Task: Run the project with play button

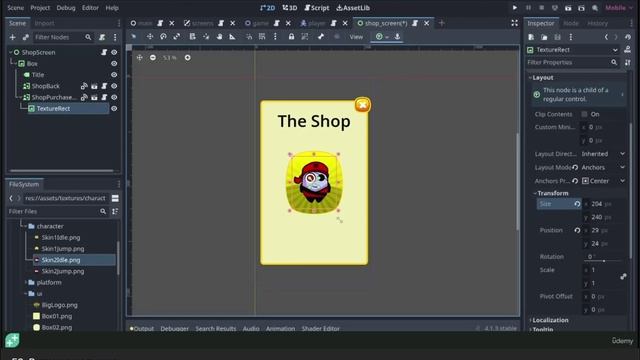Action: point(515,8)
